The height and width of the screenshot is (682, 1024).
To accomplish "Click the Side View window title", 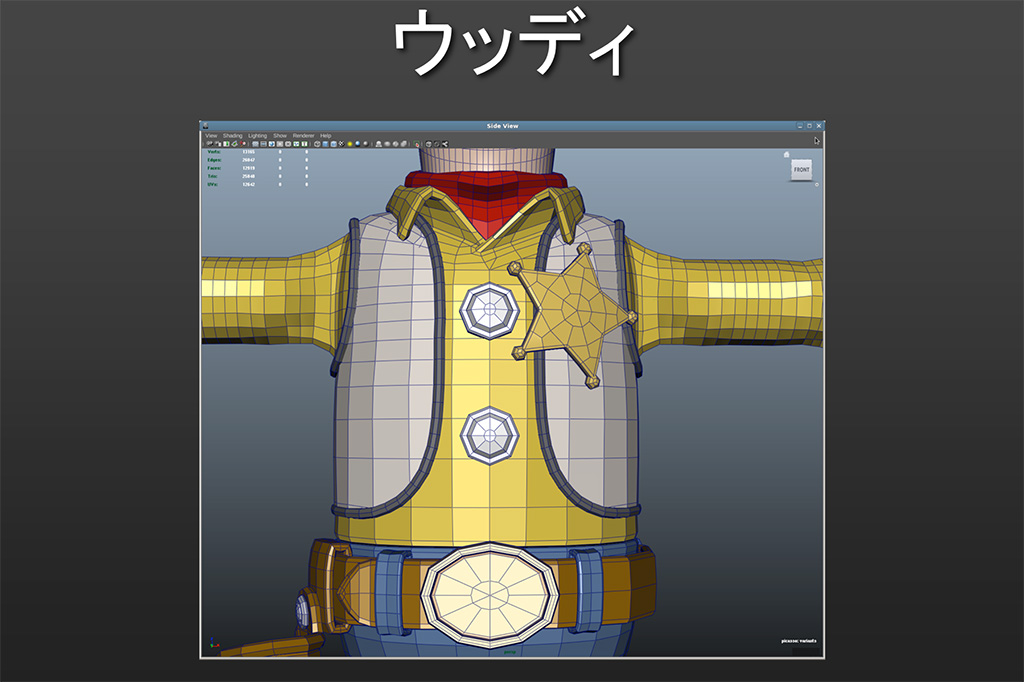I will [x=502, y=126].
